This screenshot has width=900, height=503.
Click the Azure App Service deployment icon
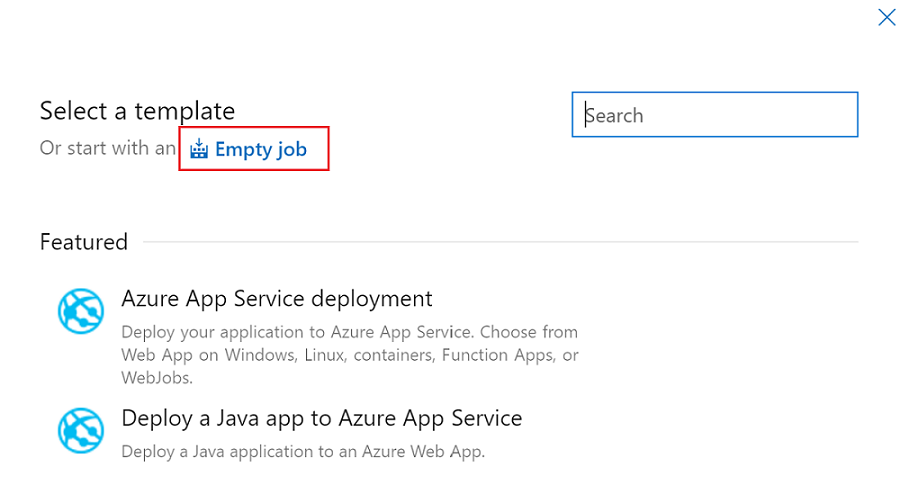coord(81,310)
